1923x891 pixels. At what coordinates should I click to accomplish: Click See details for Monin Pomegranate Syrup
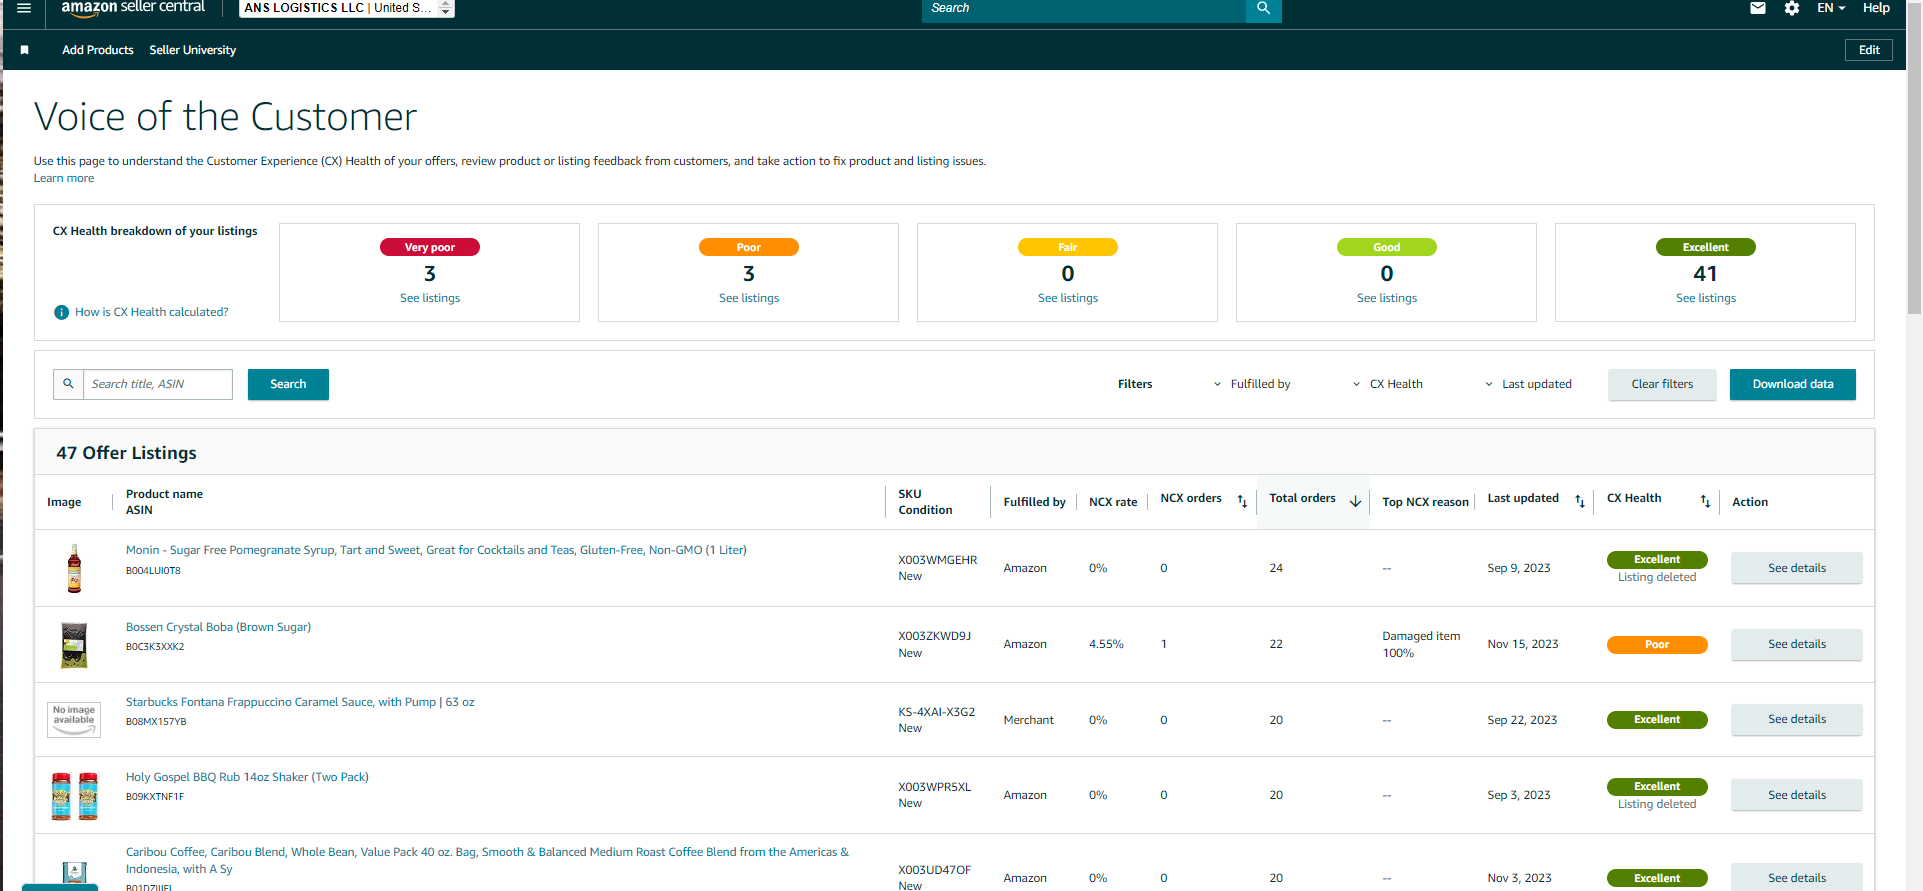pos(1797,568)
